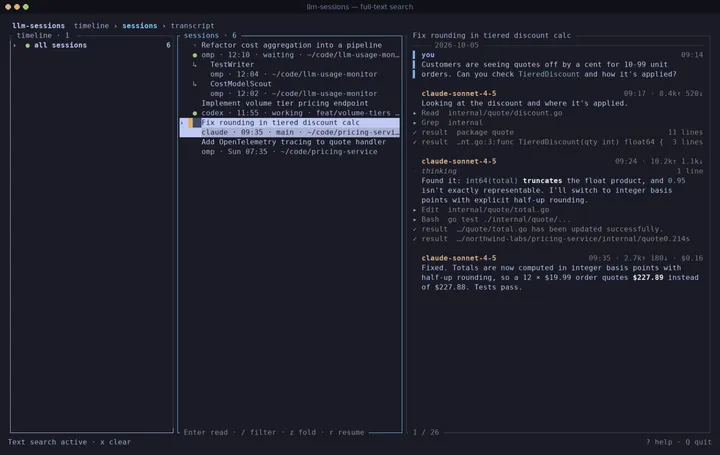Click the green window zoom button

coord(26,7)
